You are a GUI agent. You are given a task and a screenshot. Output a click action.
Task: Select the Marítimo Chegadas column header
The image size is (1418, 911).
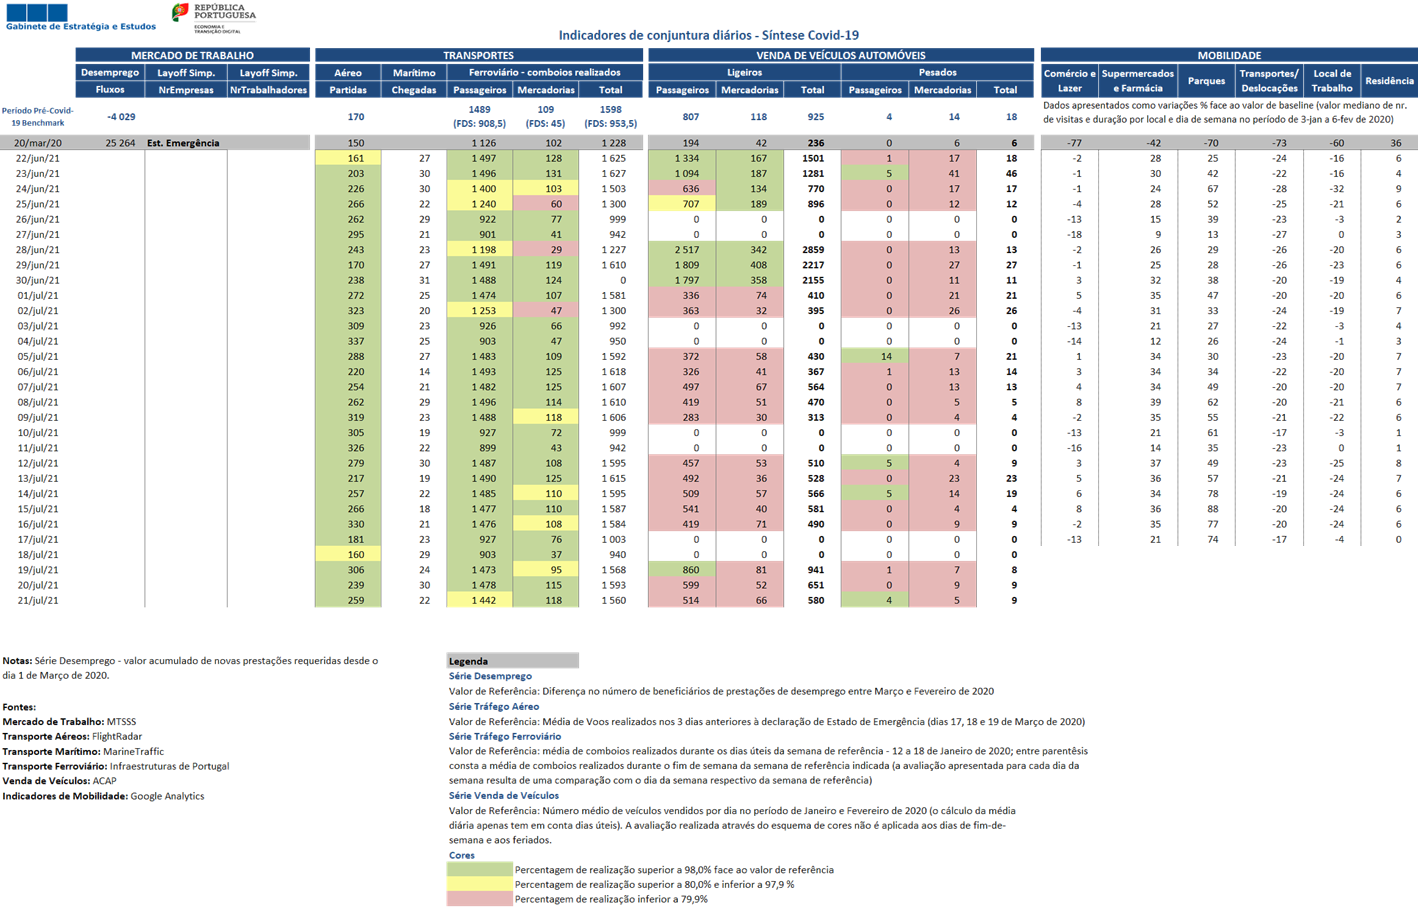pyautogui.click(x=414, y=80)
